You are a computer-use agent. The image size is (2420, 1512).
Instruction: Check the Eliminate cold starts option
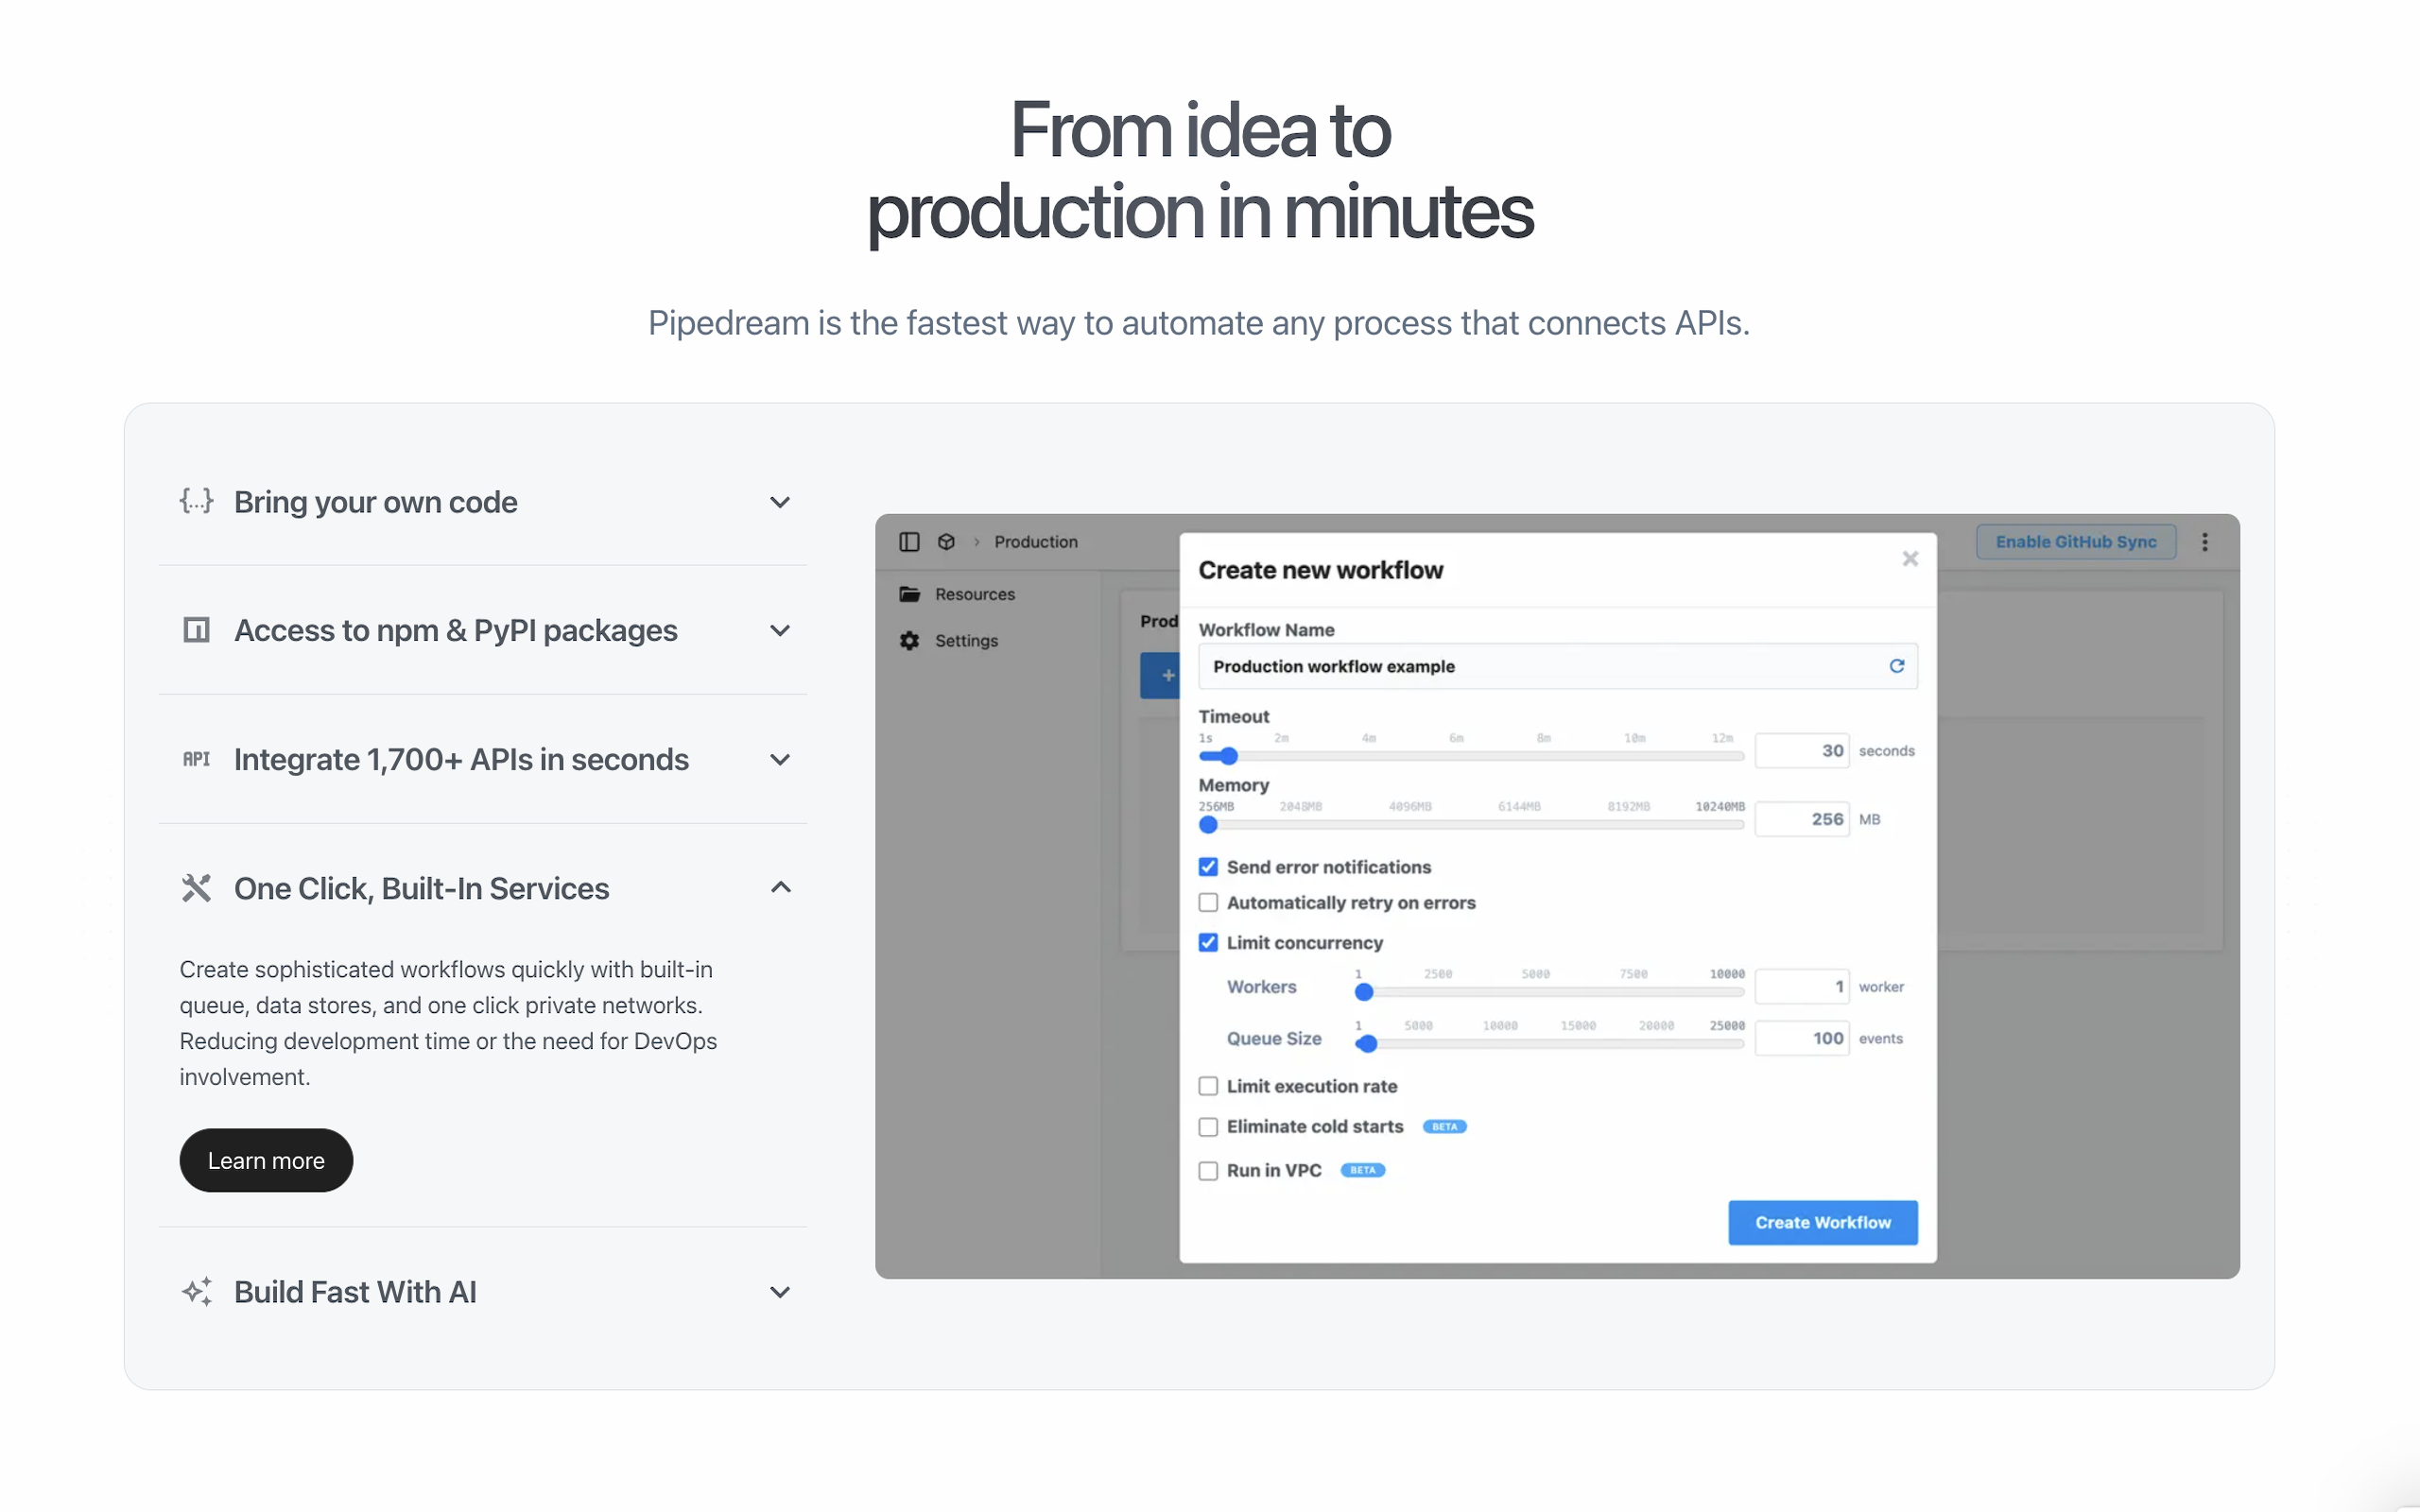point(1207,1126)
